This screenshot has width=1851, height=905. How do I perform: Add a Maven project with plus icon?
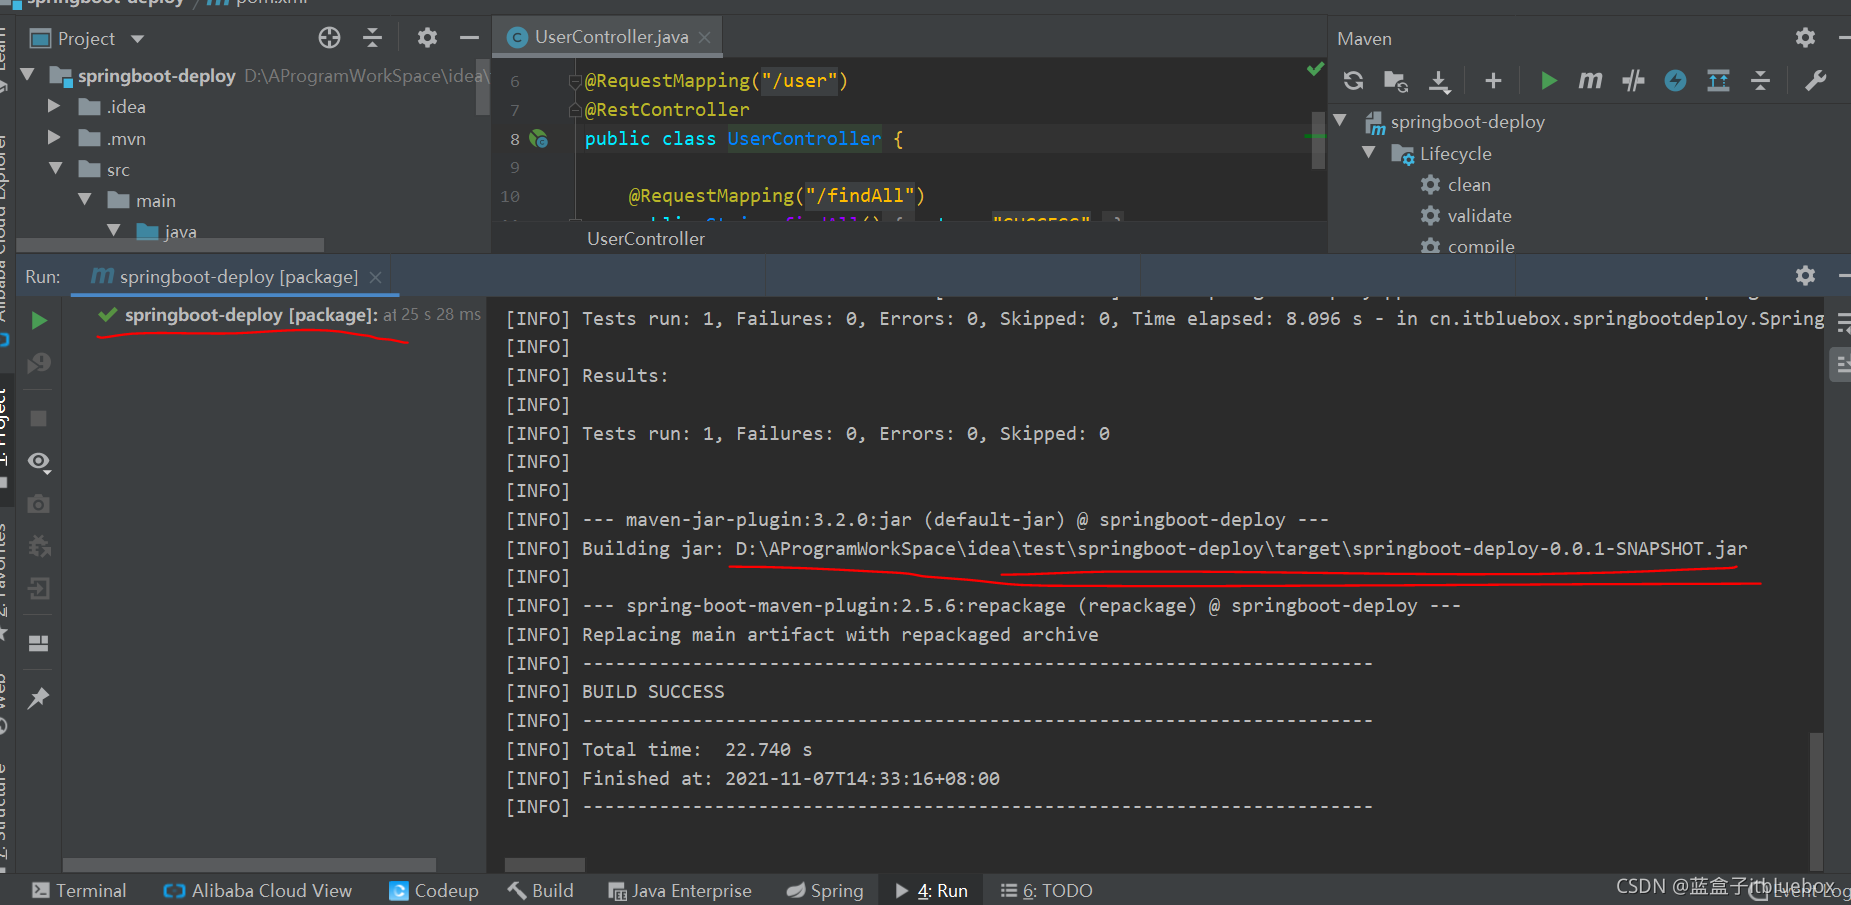pos(1493,81)
